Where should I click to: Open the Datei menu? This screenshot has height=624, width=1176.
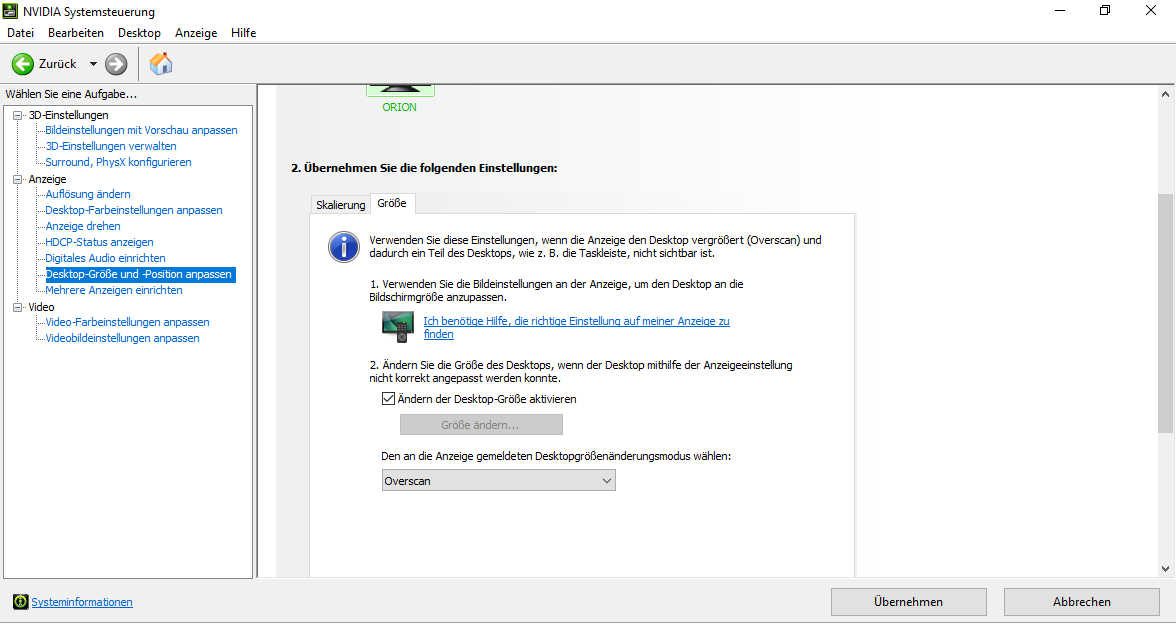20,32
